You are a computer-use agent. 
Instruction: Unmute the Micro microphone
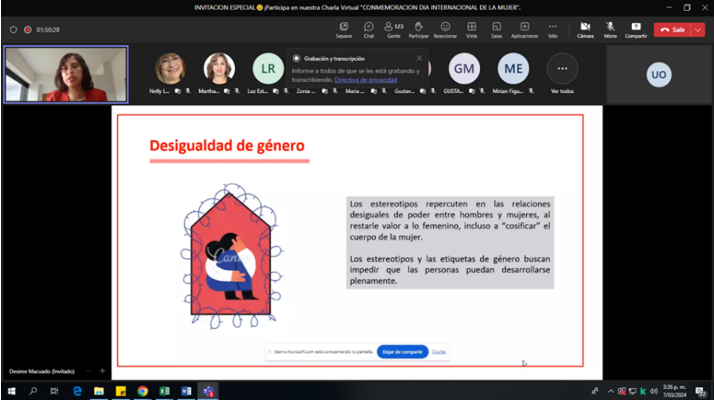pyautogui.click(x=610, y=30)
